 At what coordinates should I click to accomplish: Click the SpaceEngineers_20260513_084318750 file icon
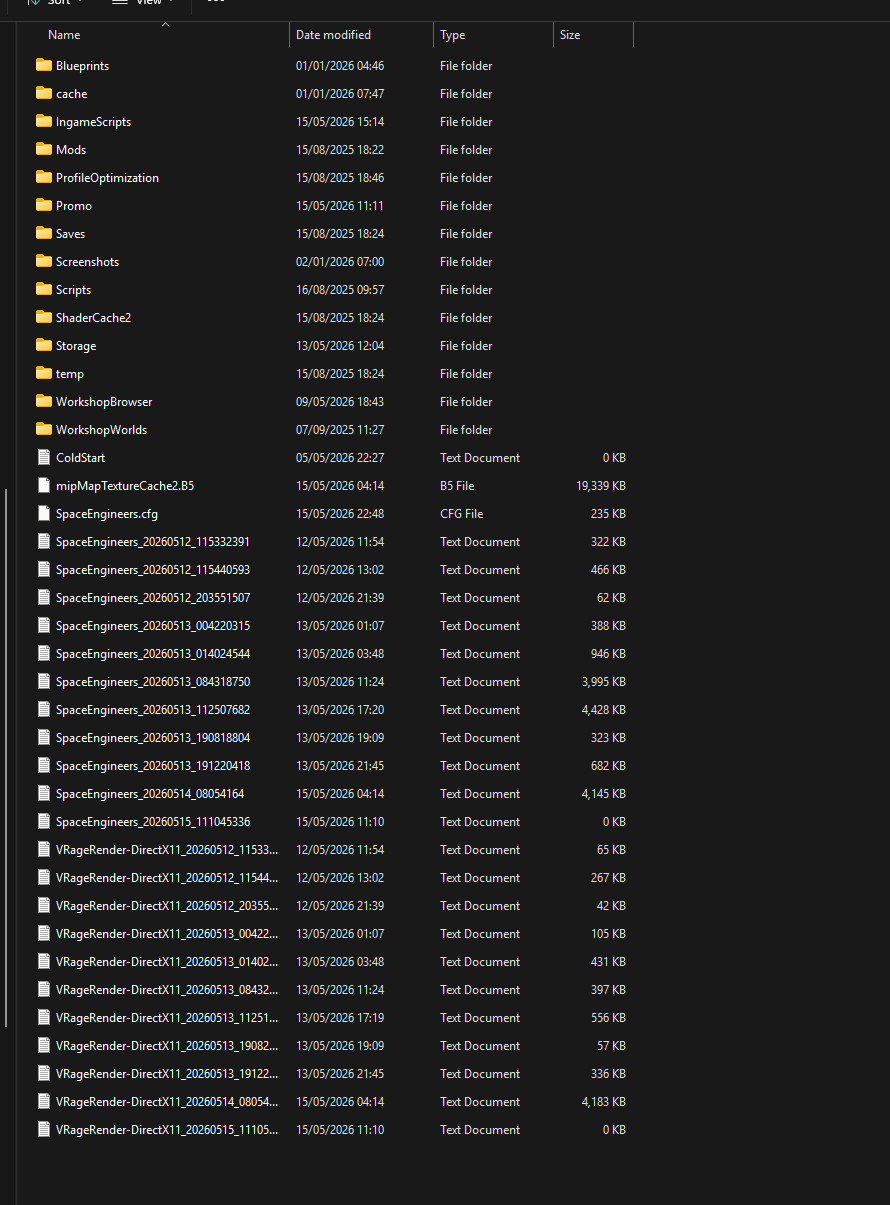43,681
